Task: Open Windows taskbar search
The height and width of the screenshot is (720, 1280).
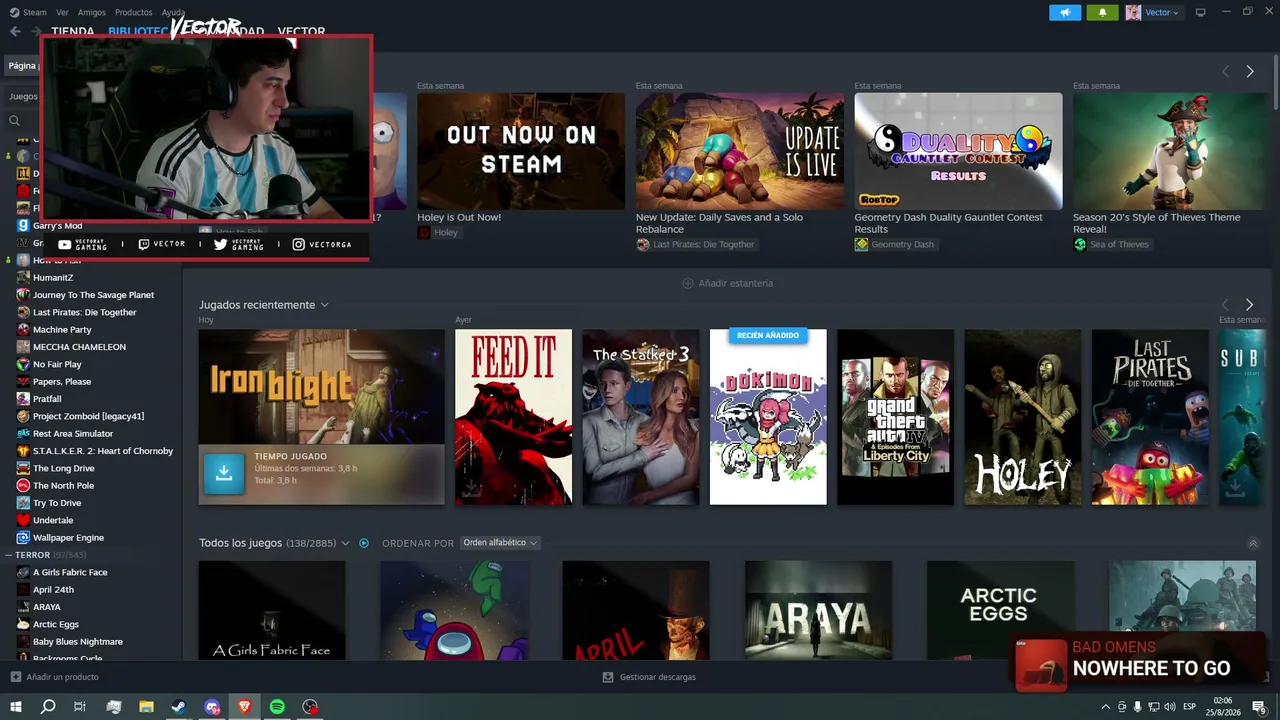Action: point(48,707)
